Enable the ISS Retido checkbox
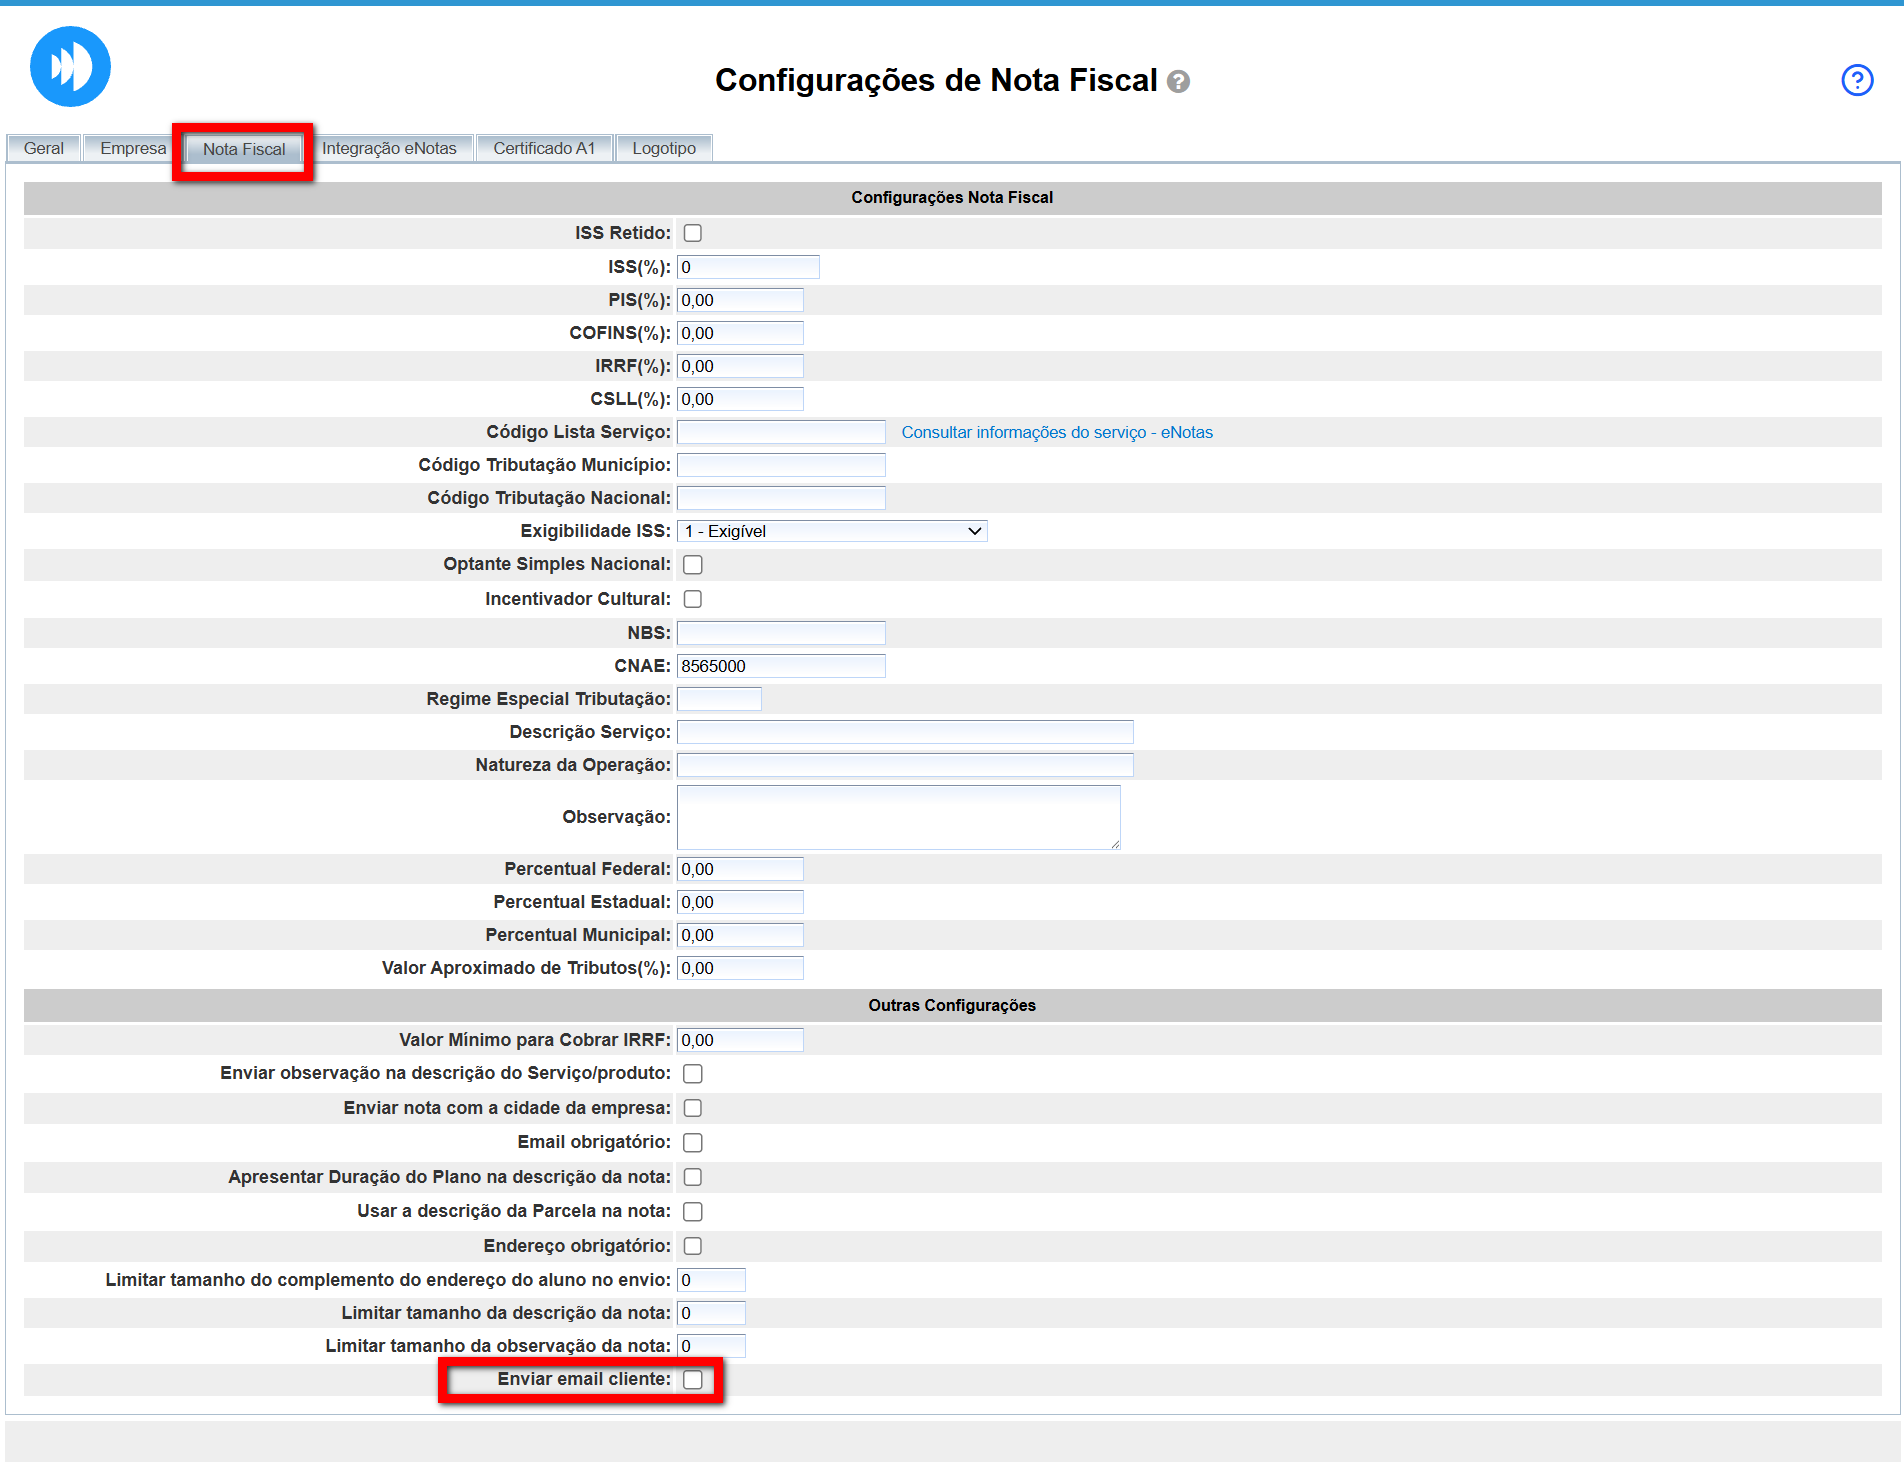The width and height of the screenshot is (1904, 1462). tap(692, 233)
